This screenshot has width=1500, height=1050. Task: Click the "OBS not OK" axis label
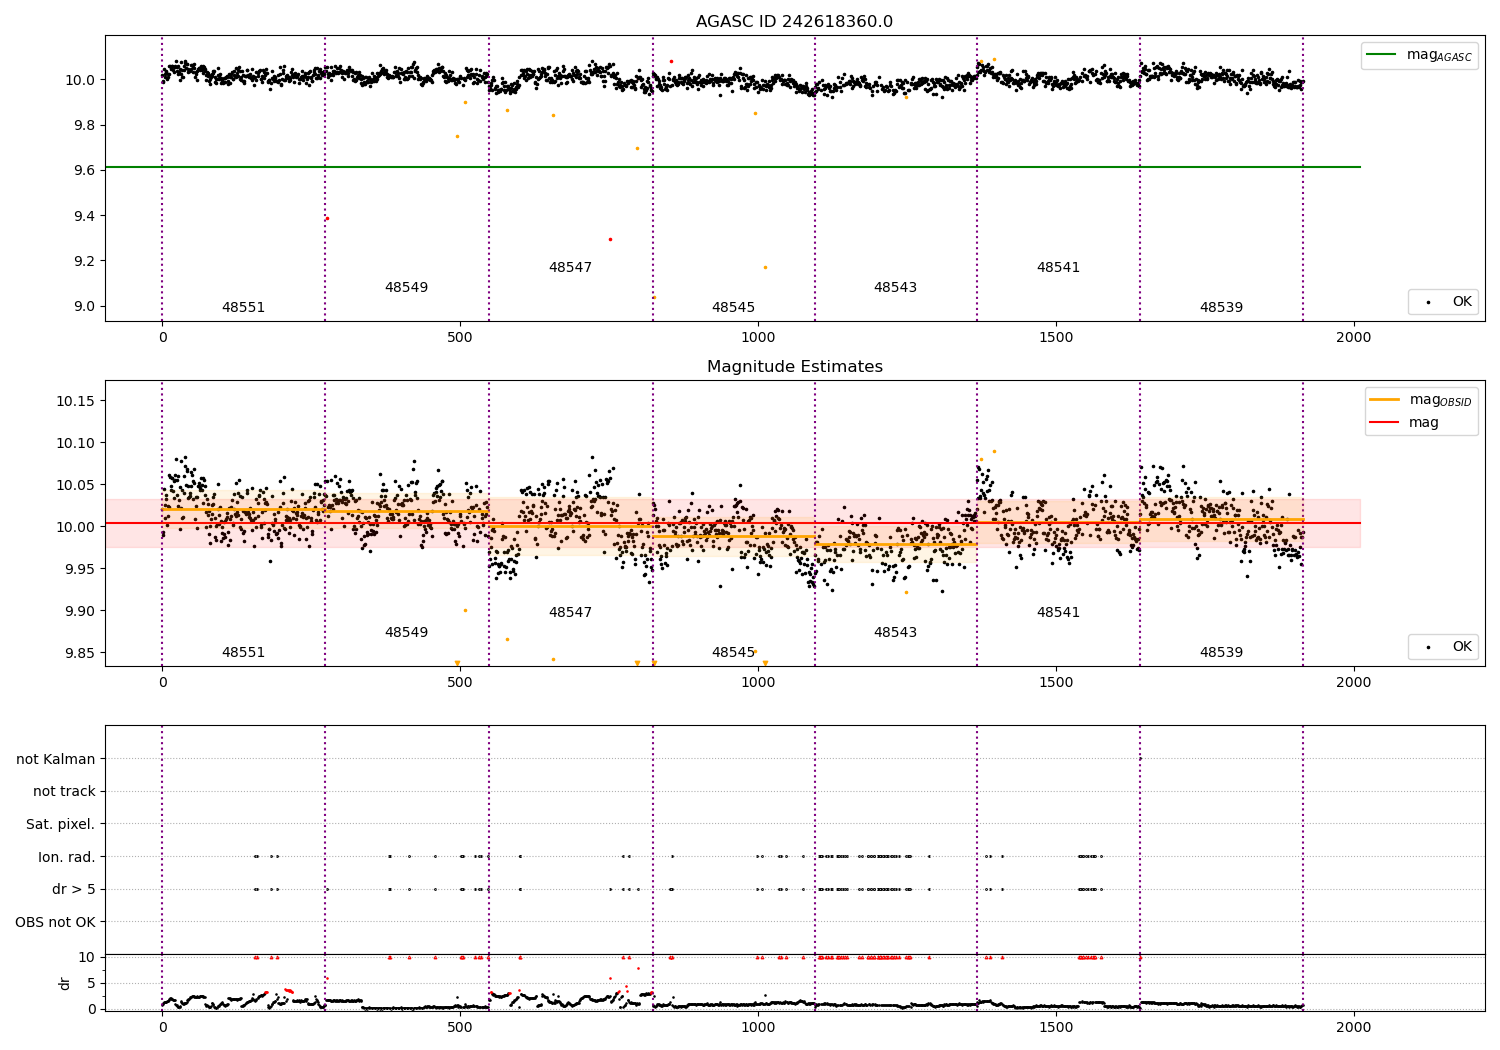tap(56, 923)
